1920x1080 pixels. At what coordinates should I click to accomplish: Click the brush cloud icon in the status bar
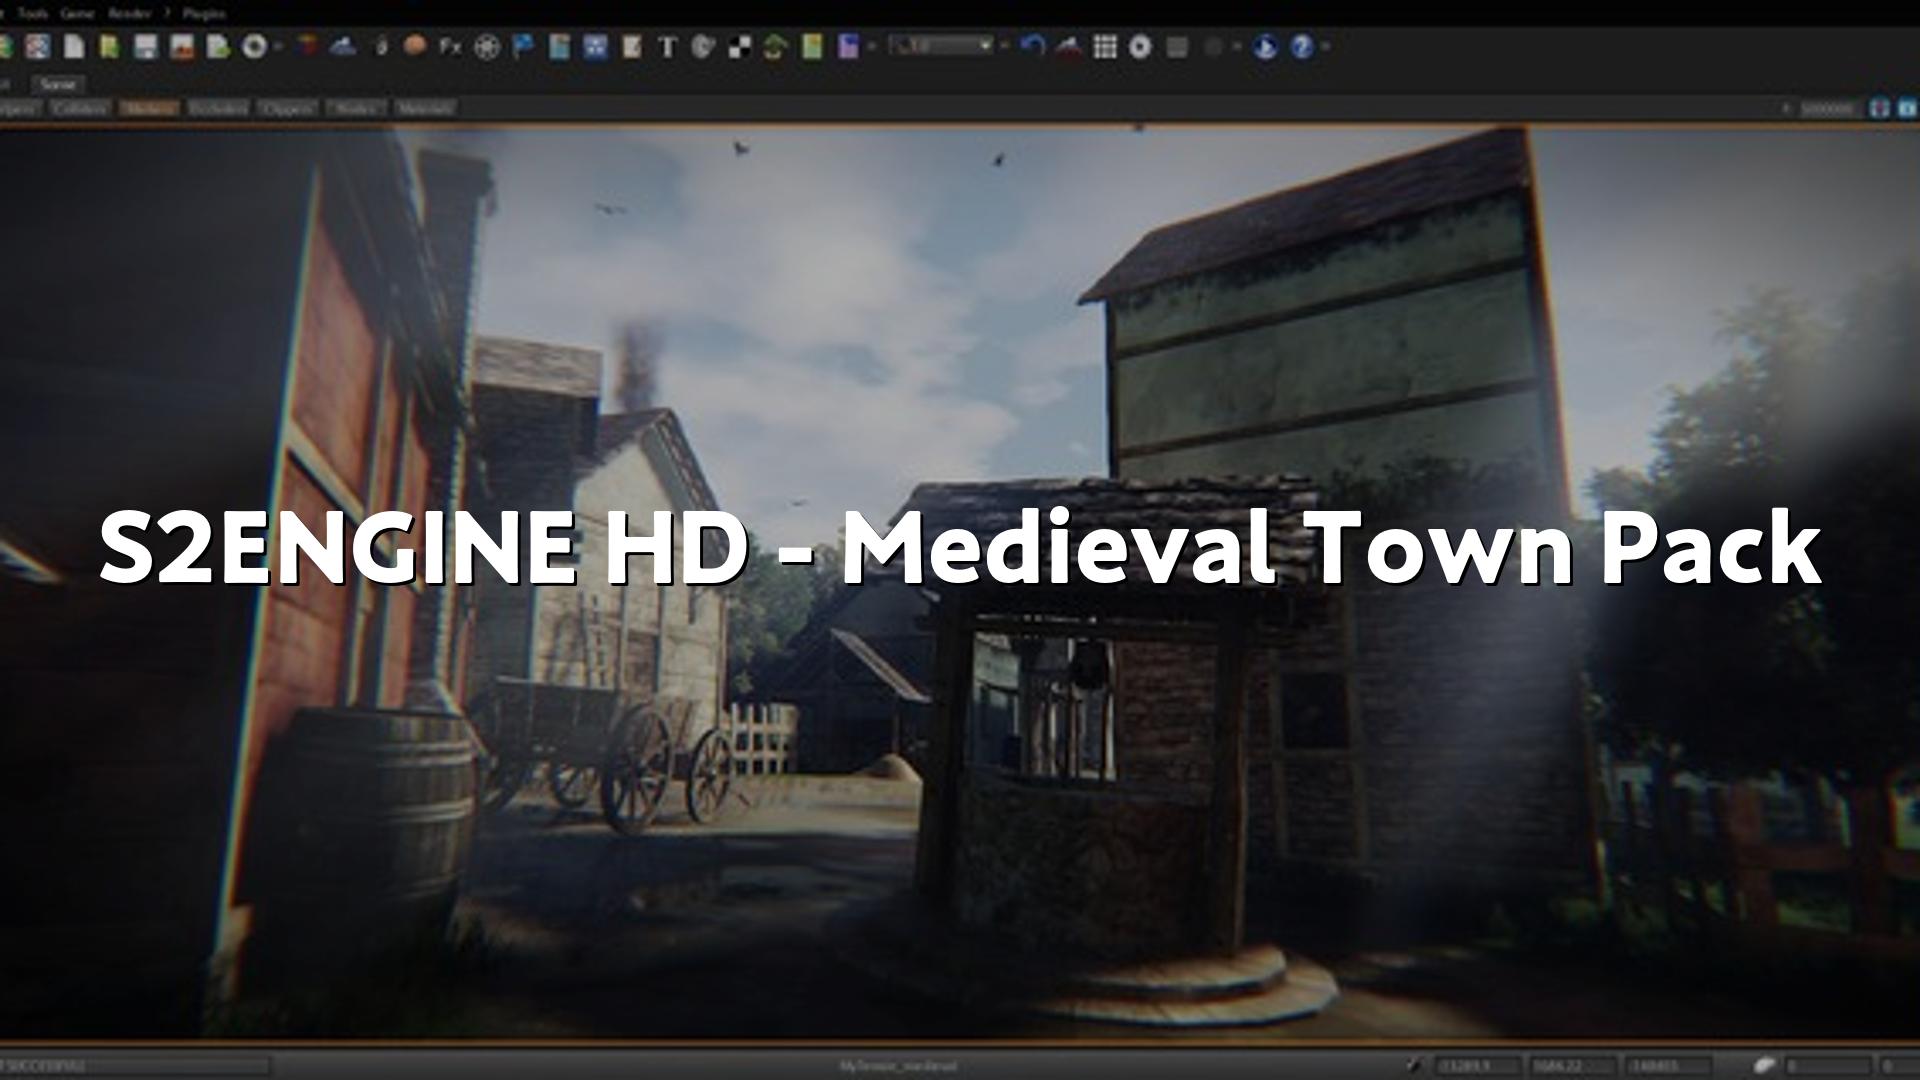point(1765,1065)
